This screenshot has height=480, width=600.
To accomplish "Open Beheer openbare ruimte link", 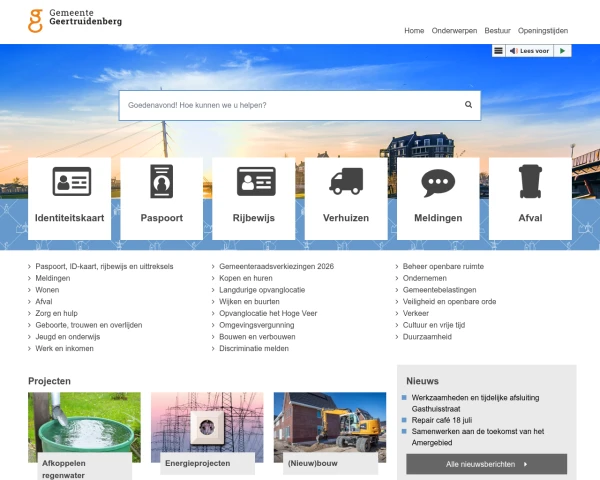I will tap(443, 266).
